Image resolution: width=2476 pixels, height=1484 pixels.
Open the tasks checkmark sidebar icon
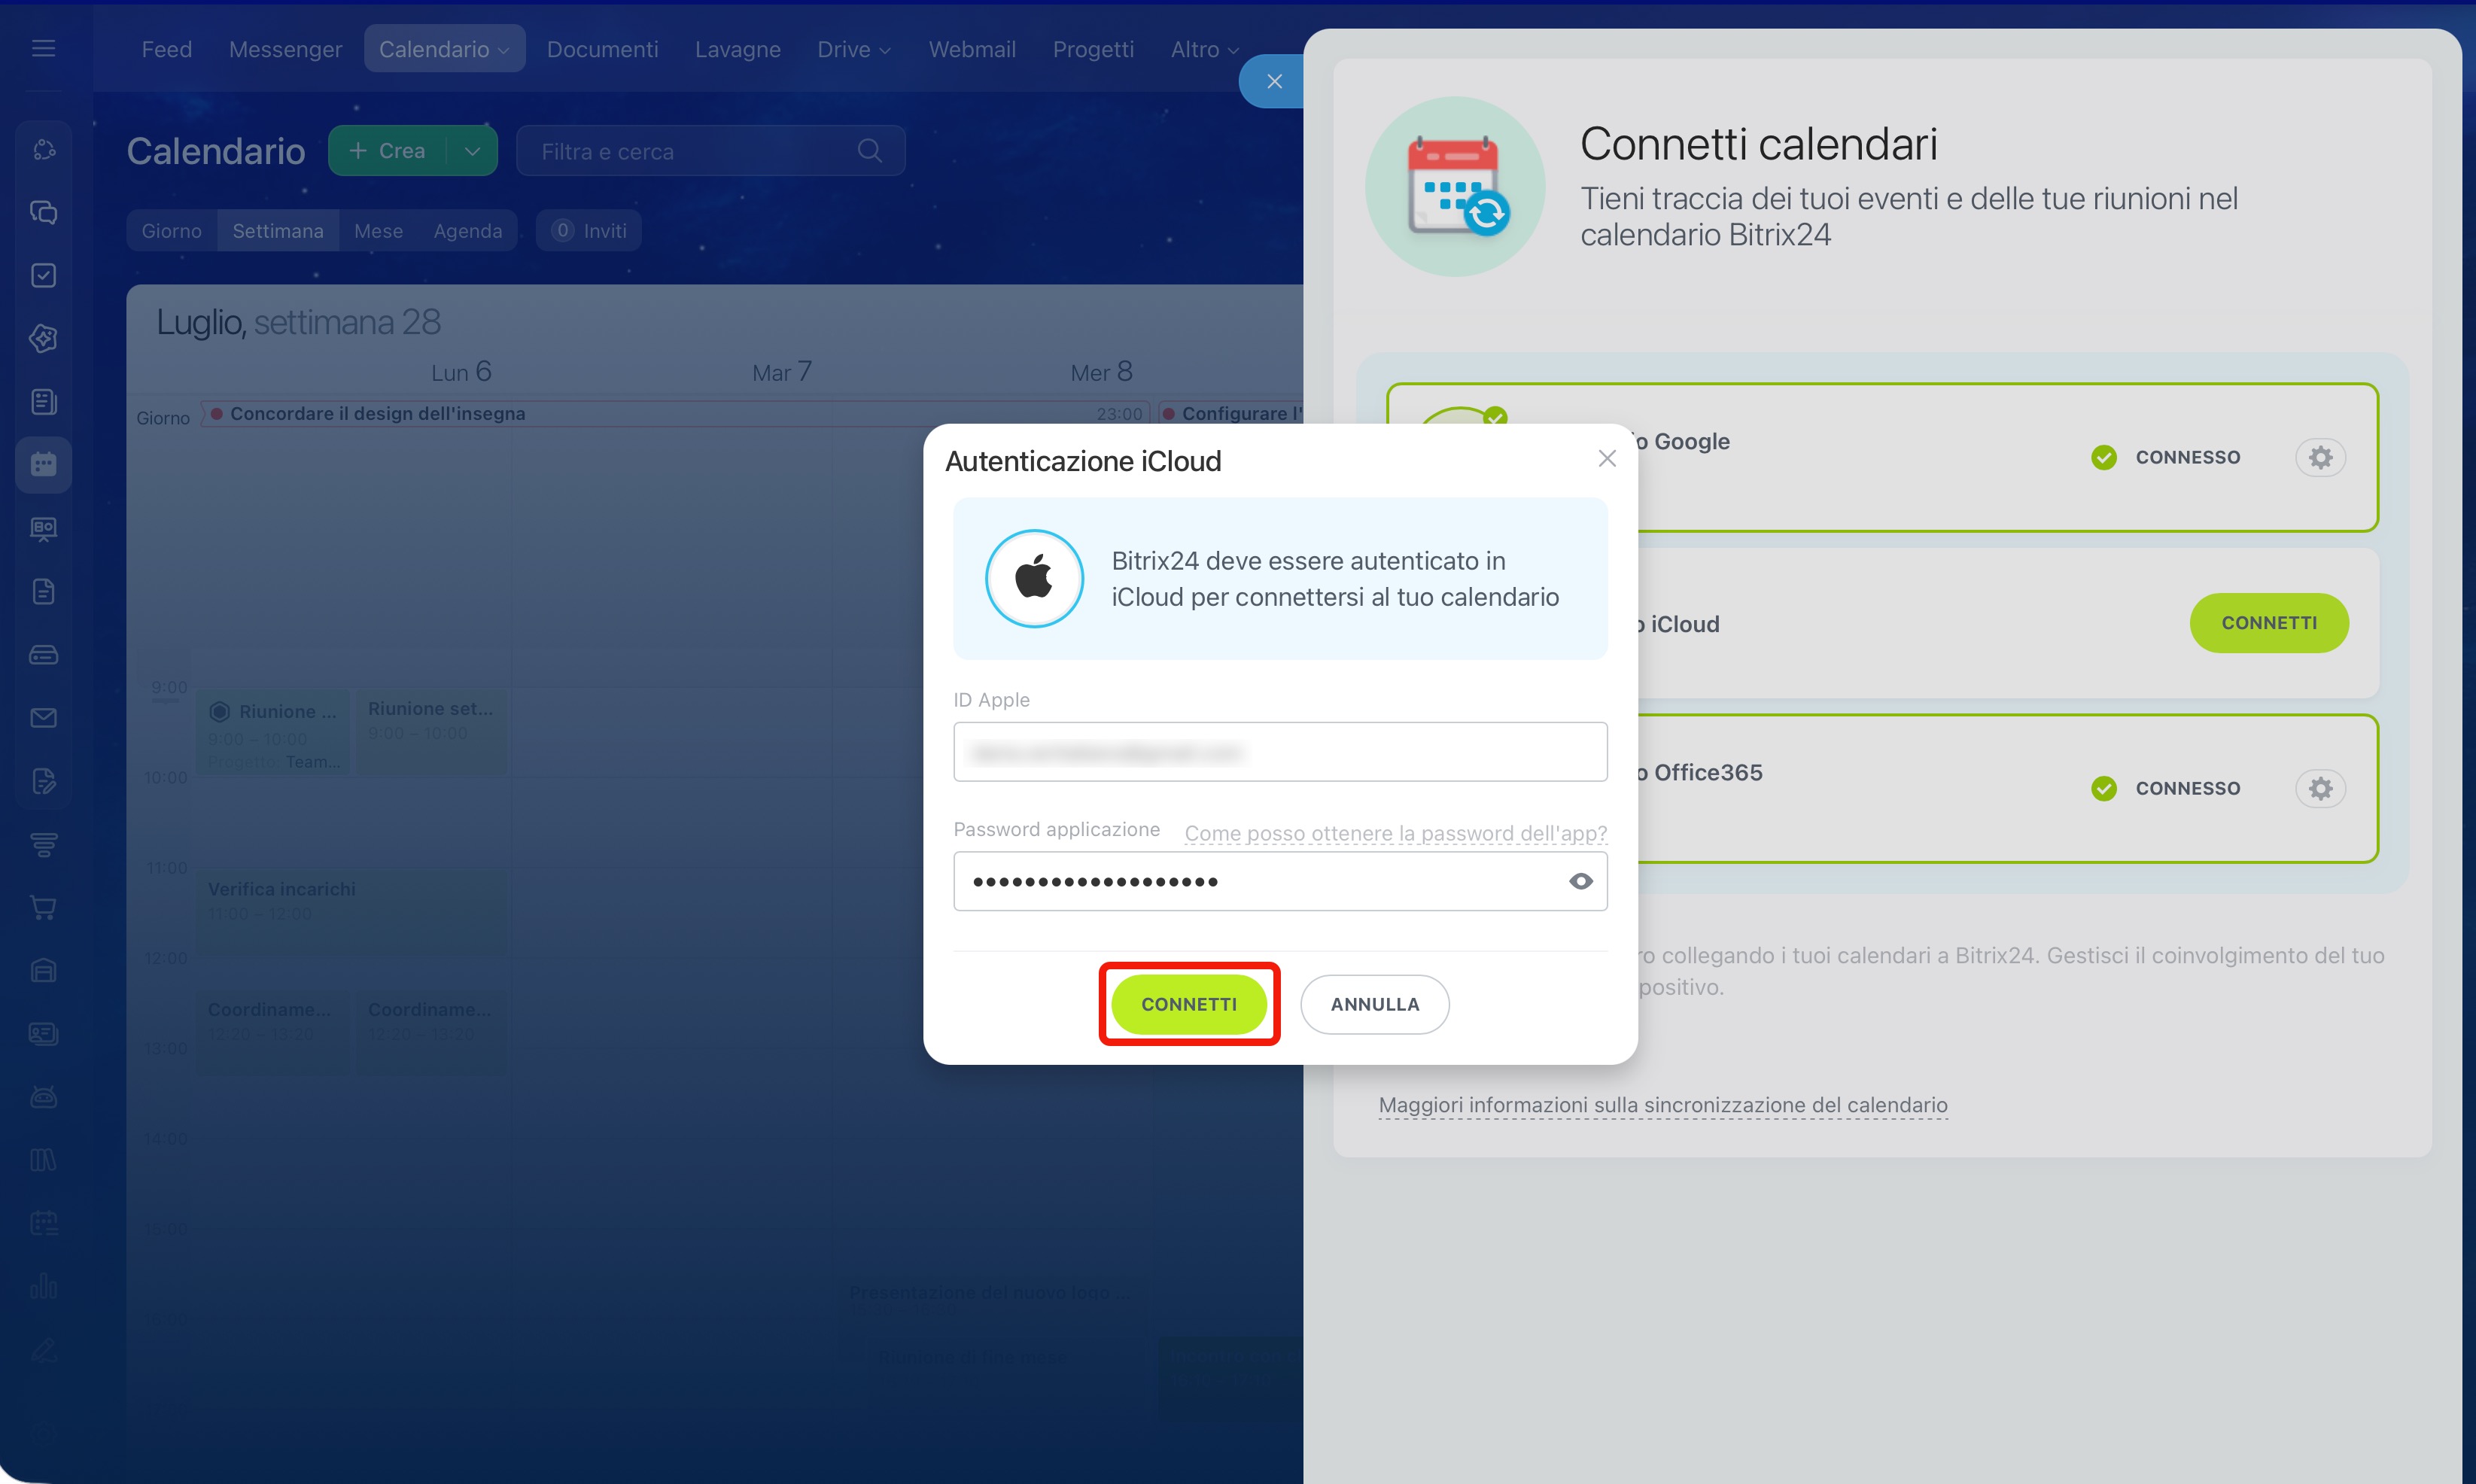click(x=43, y=275)
